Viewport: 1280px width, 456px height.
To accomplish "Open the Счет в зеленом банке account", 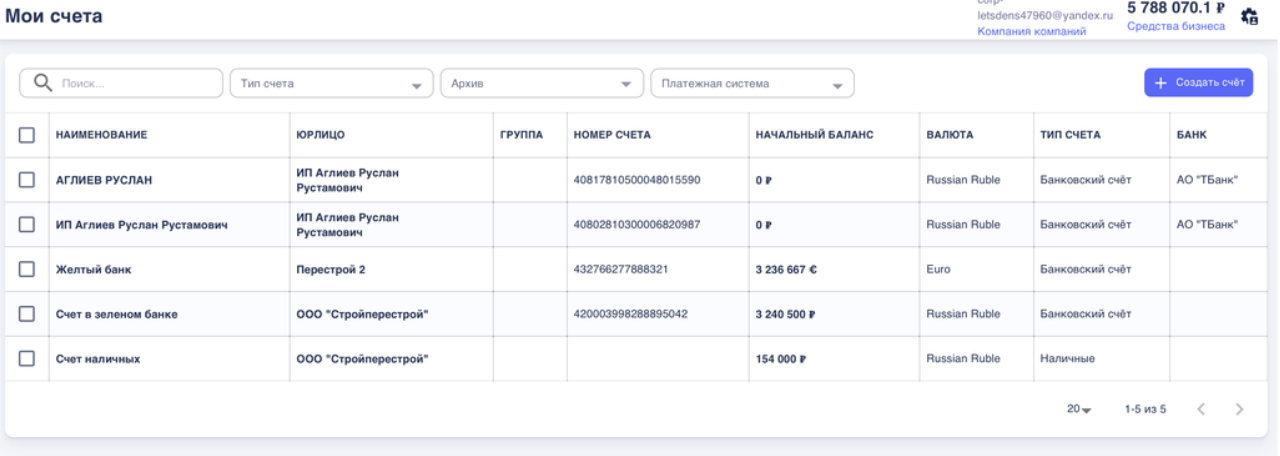I will click(x=116, y=314).
